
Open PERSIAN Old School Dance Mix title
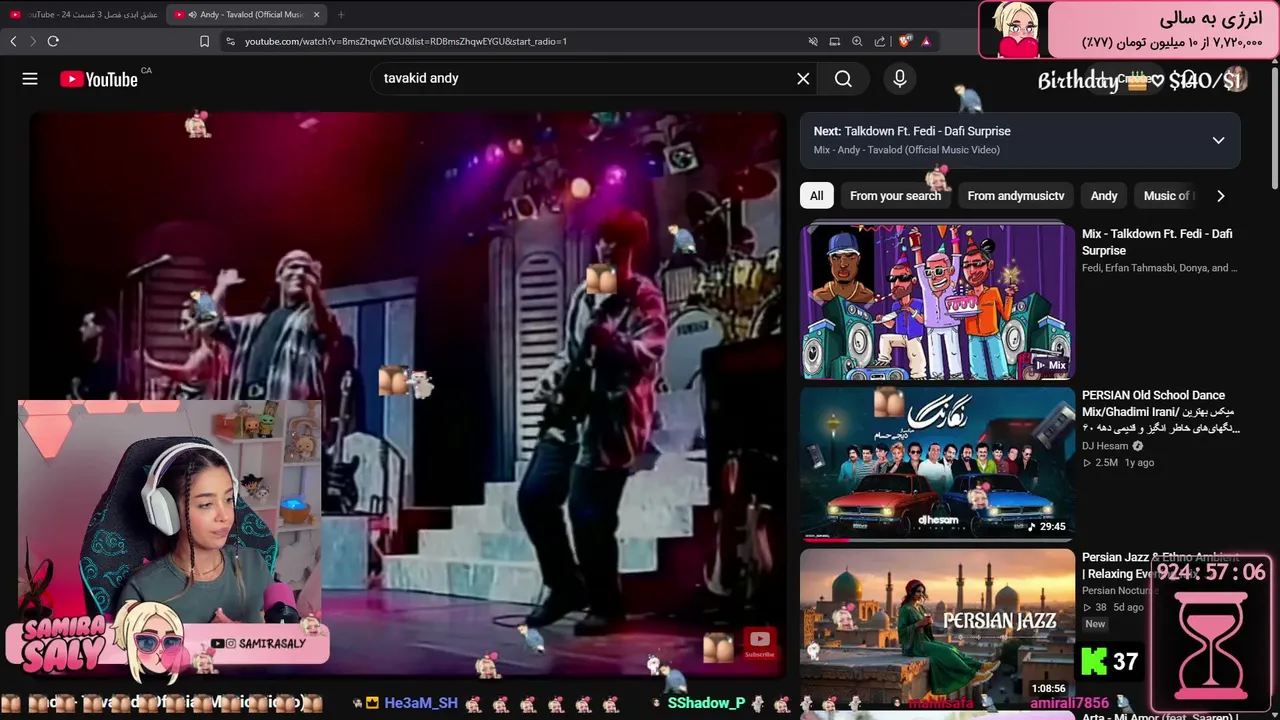(x=1160, y=411)
